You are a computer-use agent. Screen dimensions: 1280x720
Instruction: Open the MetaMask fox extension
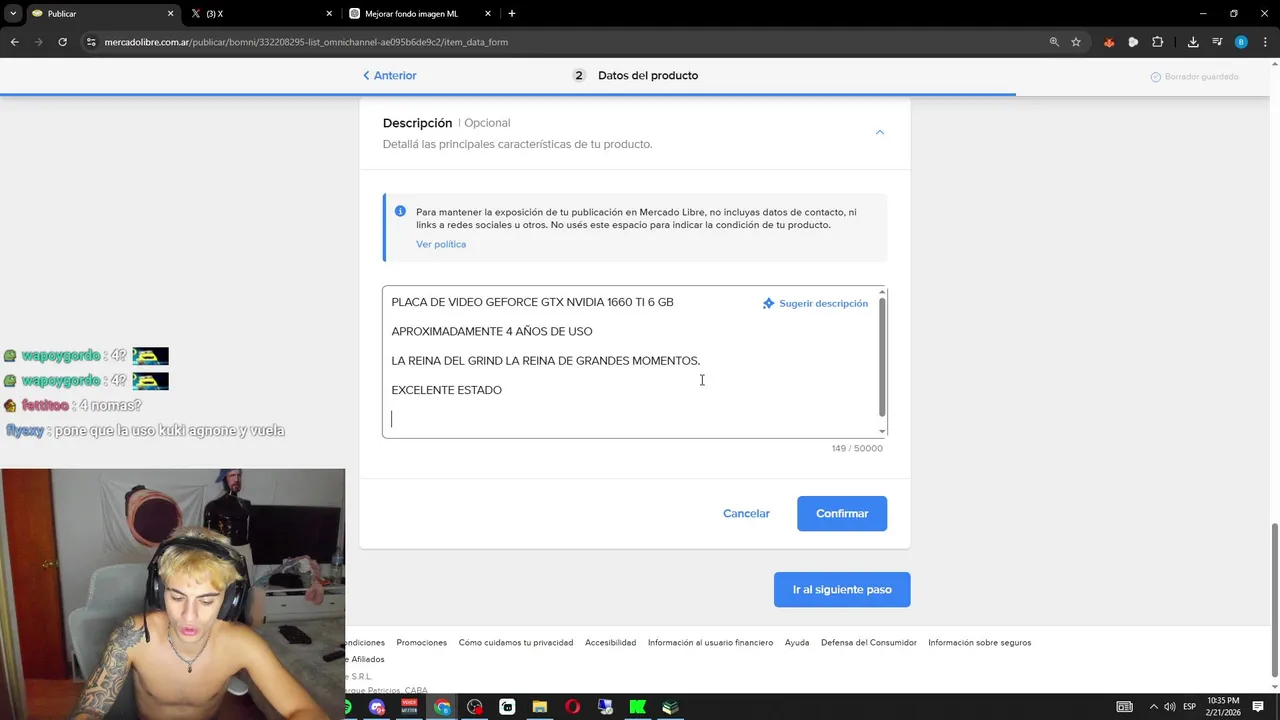tap(1109, 42)
